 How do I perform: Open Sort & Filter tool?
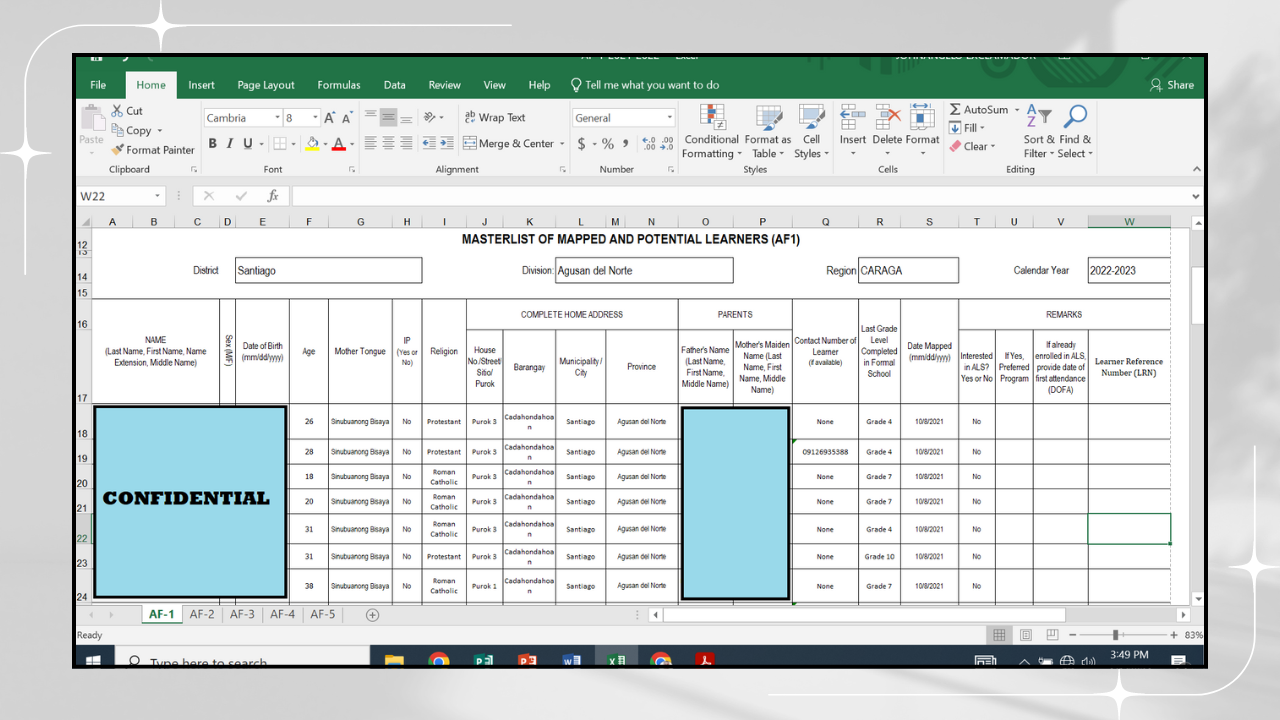point(1039,117)
